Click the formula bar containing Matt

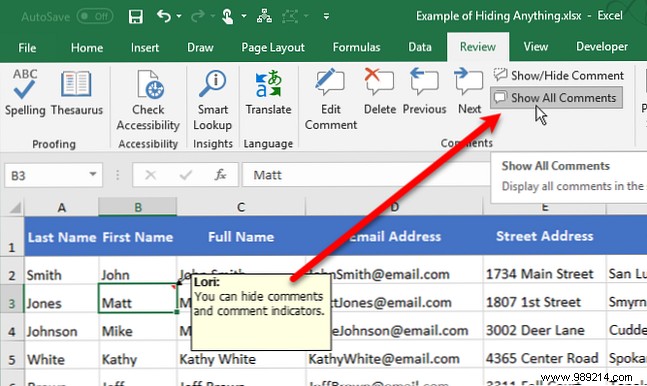coord(366,175)
